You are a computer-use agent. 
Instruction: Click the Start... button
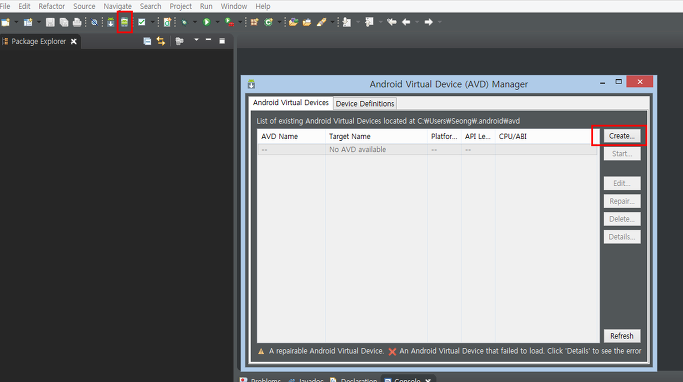(x=622, y=154)
